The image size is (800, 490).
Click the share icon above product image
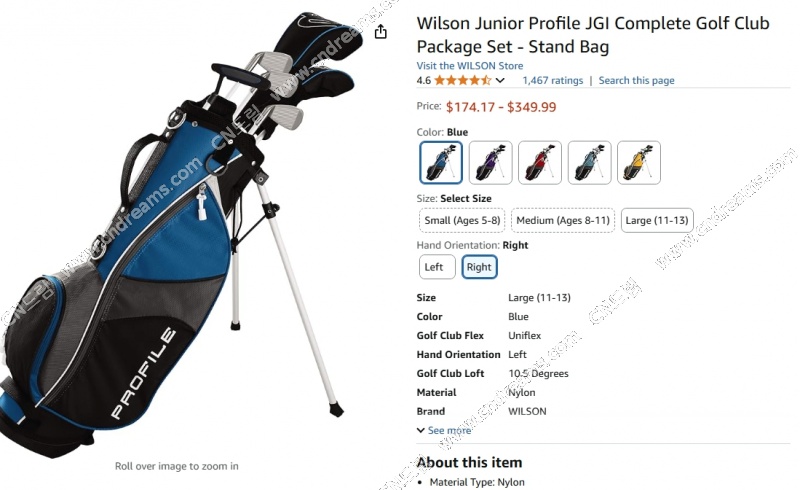381,32
